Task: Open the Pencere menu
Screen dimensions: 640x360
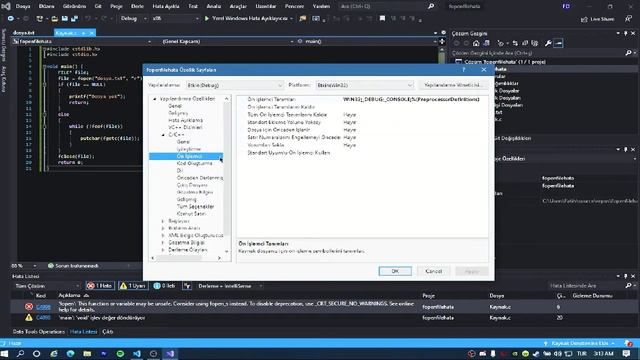Action: click(294, 6)
